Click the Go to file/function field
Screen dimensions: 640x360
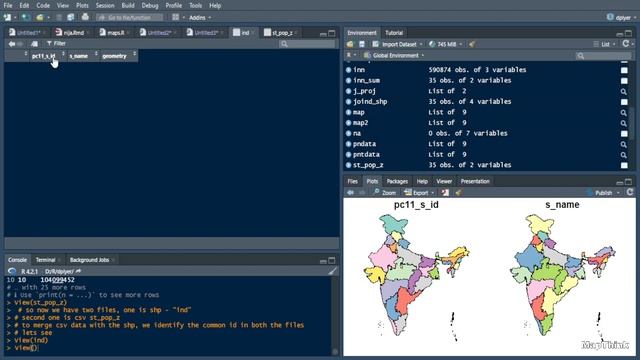click(129, 18)
